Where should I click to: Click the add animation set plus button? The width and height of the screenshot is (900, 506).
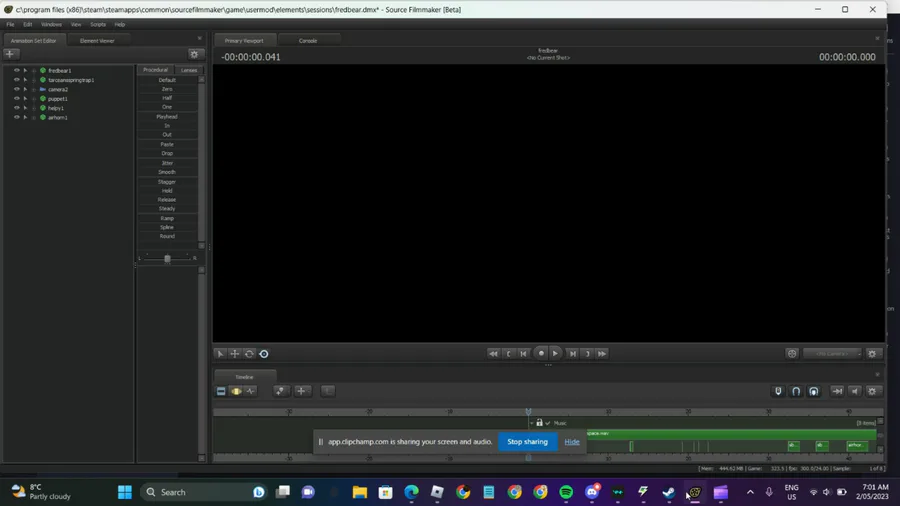pyautogui.click(x=10, y=54)
